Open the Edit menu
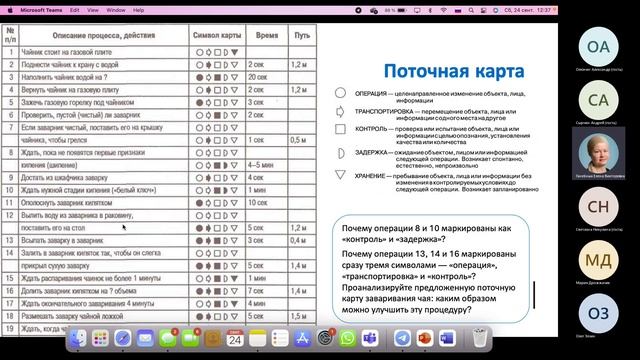The height and width of the screenshot is (360, 640). click(x=74, y=10)
